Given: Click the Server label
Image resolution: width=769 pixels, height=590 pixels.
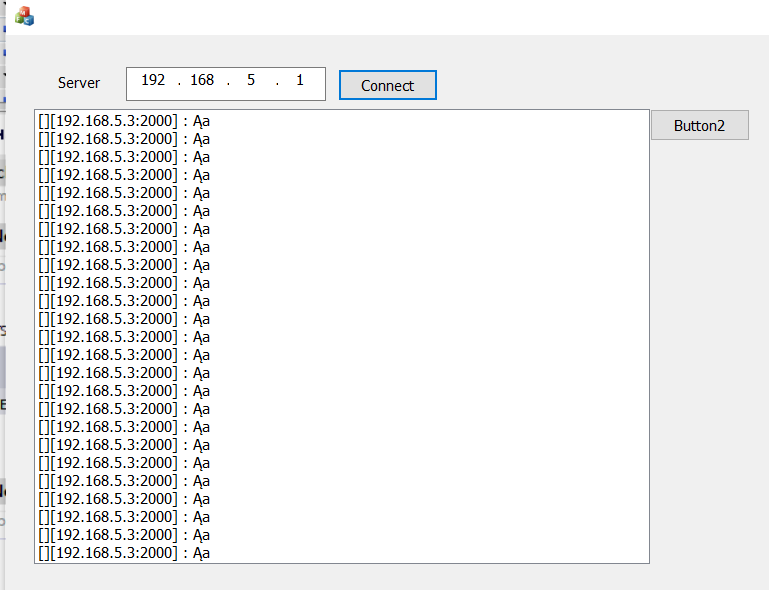Looking at the screenshot, I should 78,83.
